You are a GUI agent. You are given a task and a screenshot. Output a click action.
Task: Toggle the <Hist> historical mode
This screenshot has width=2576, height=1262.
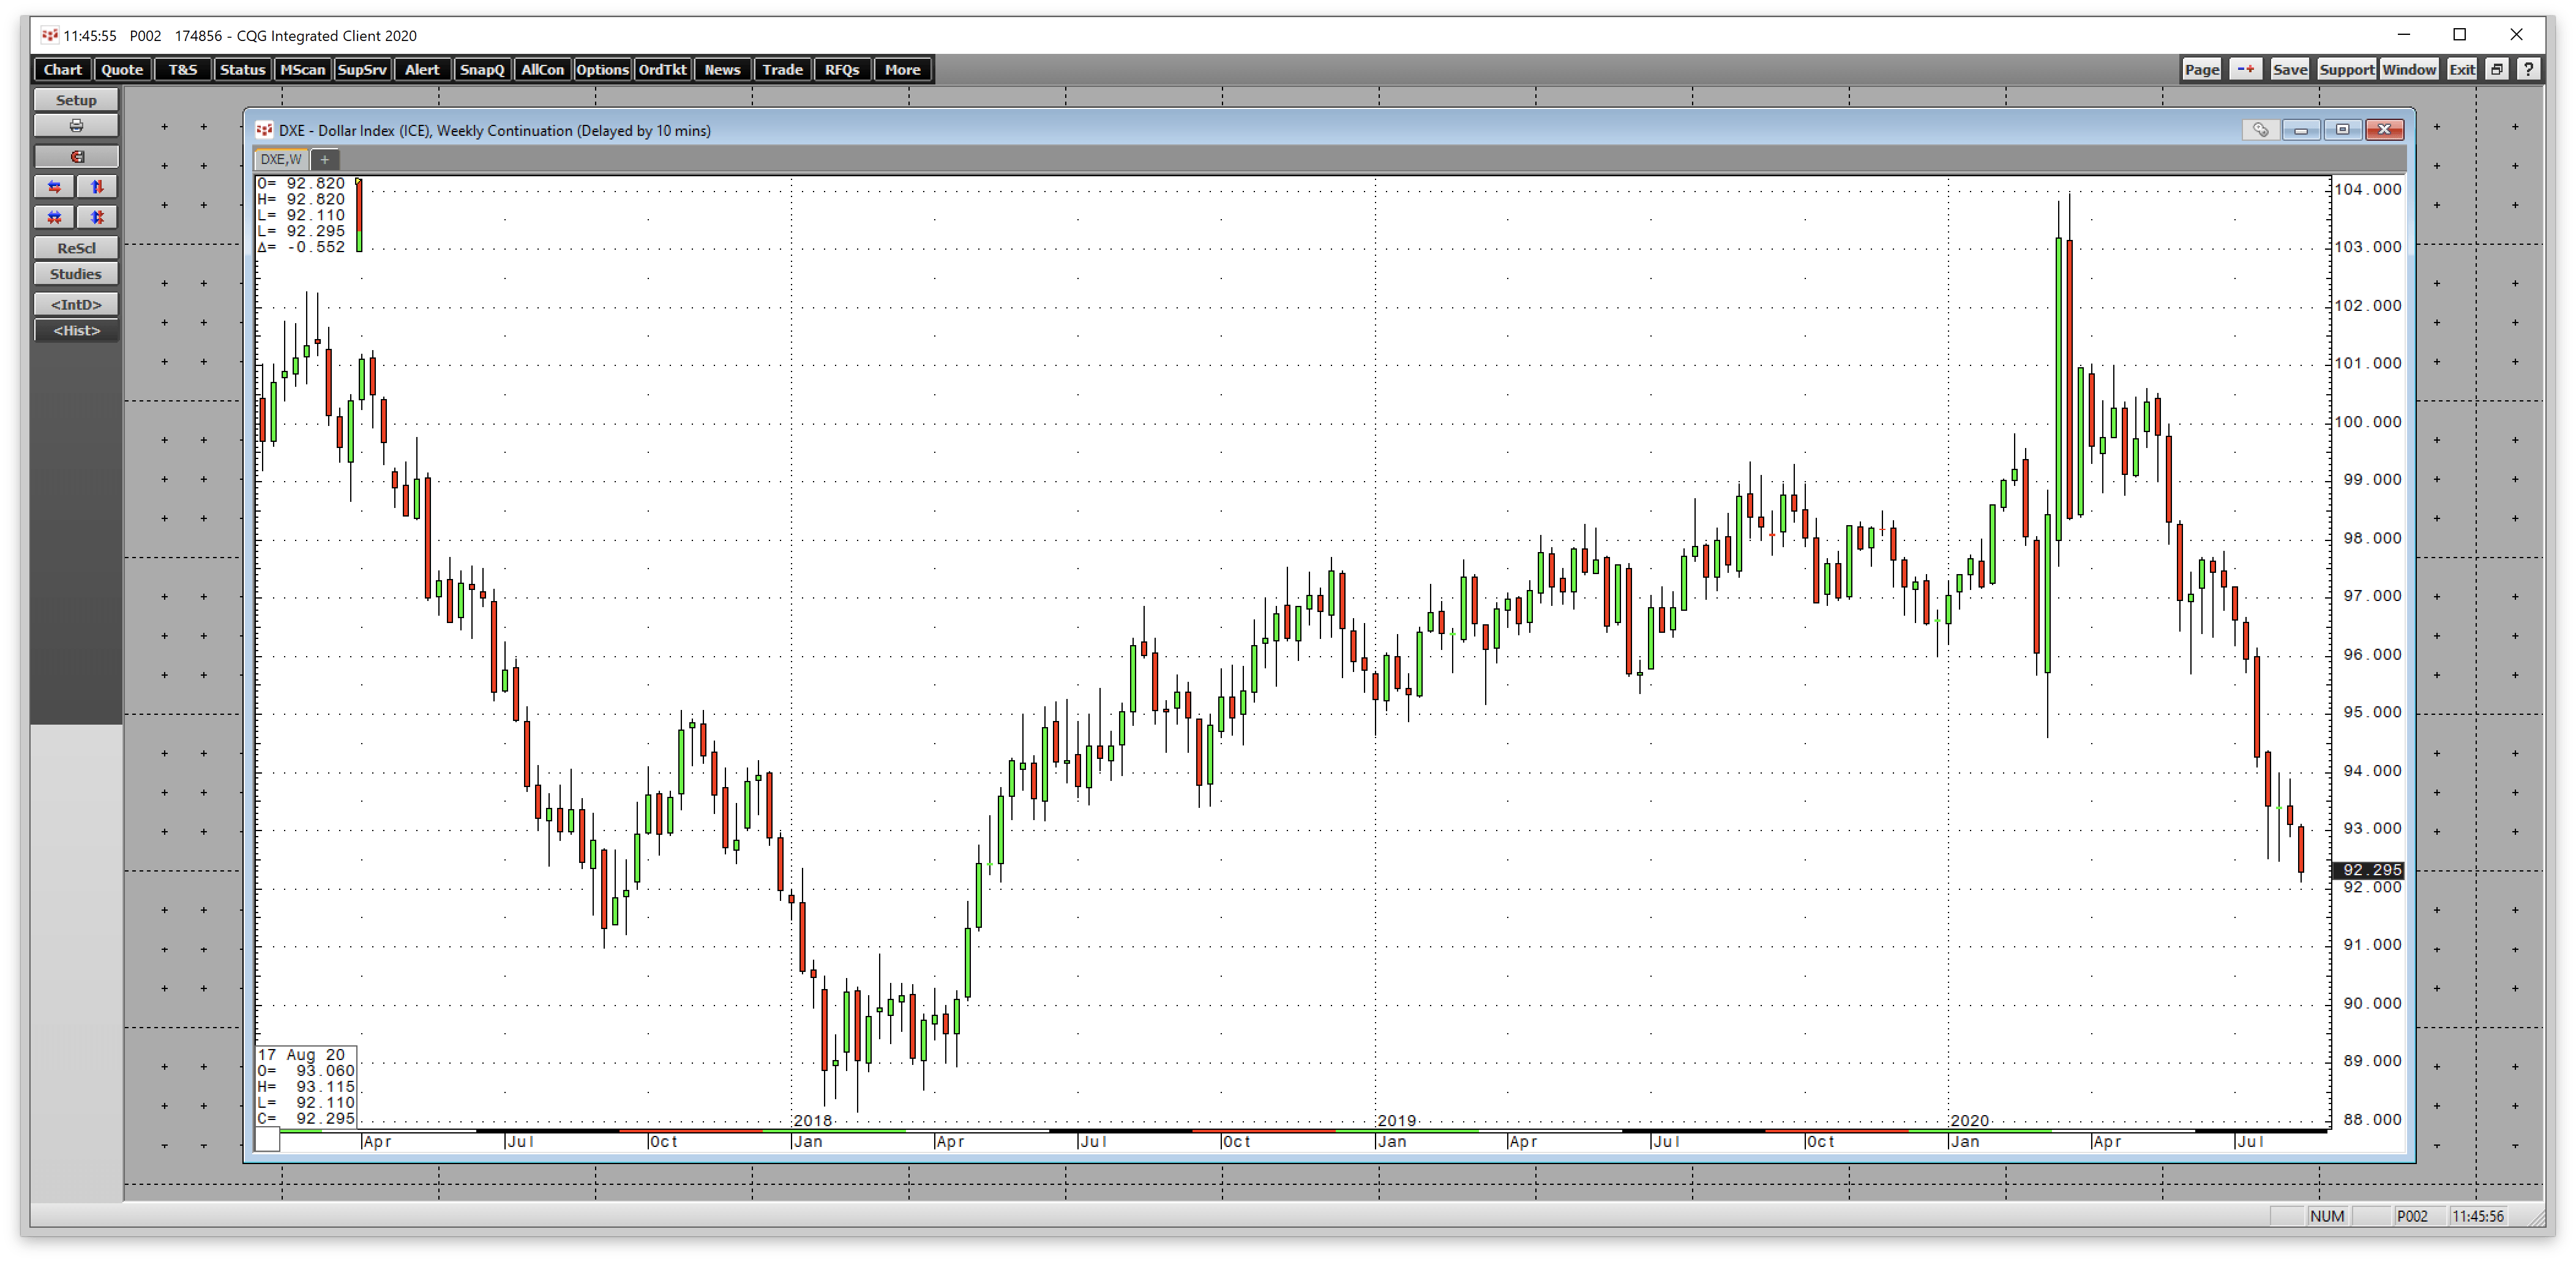point(76,331)
